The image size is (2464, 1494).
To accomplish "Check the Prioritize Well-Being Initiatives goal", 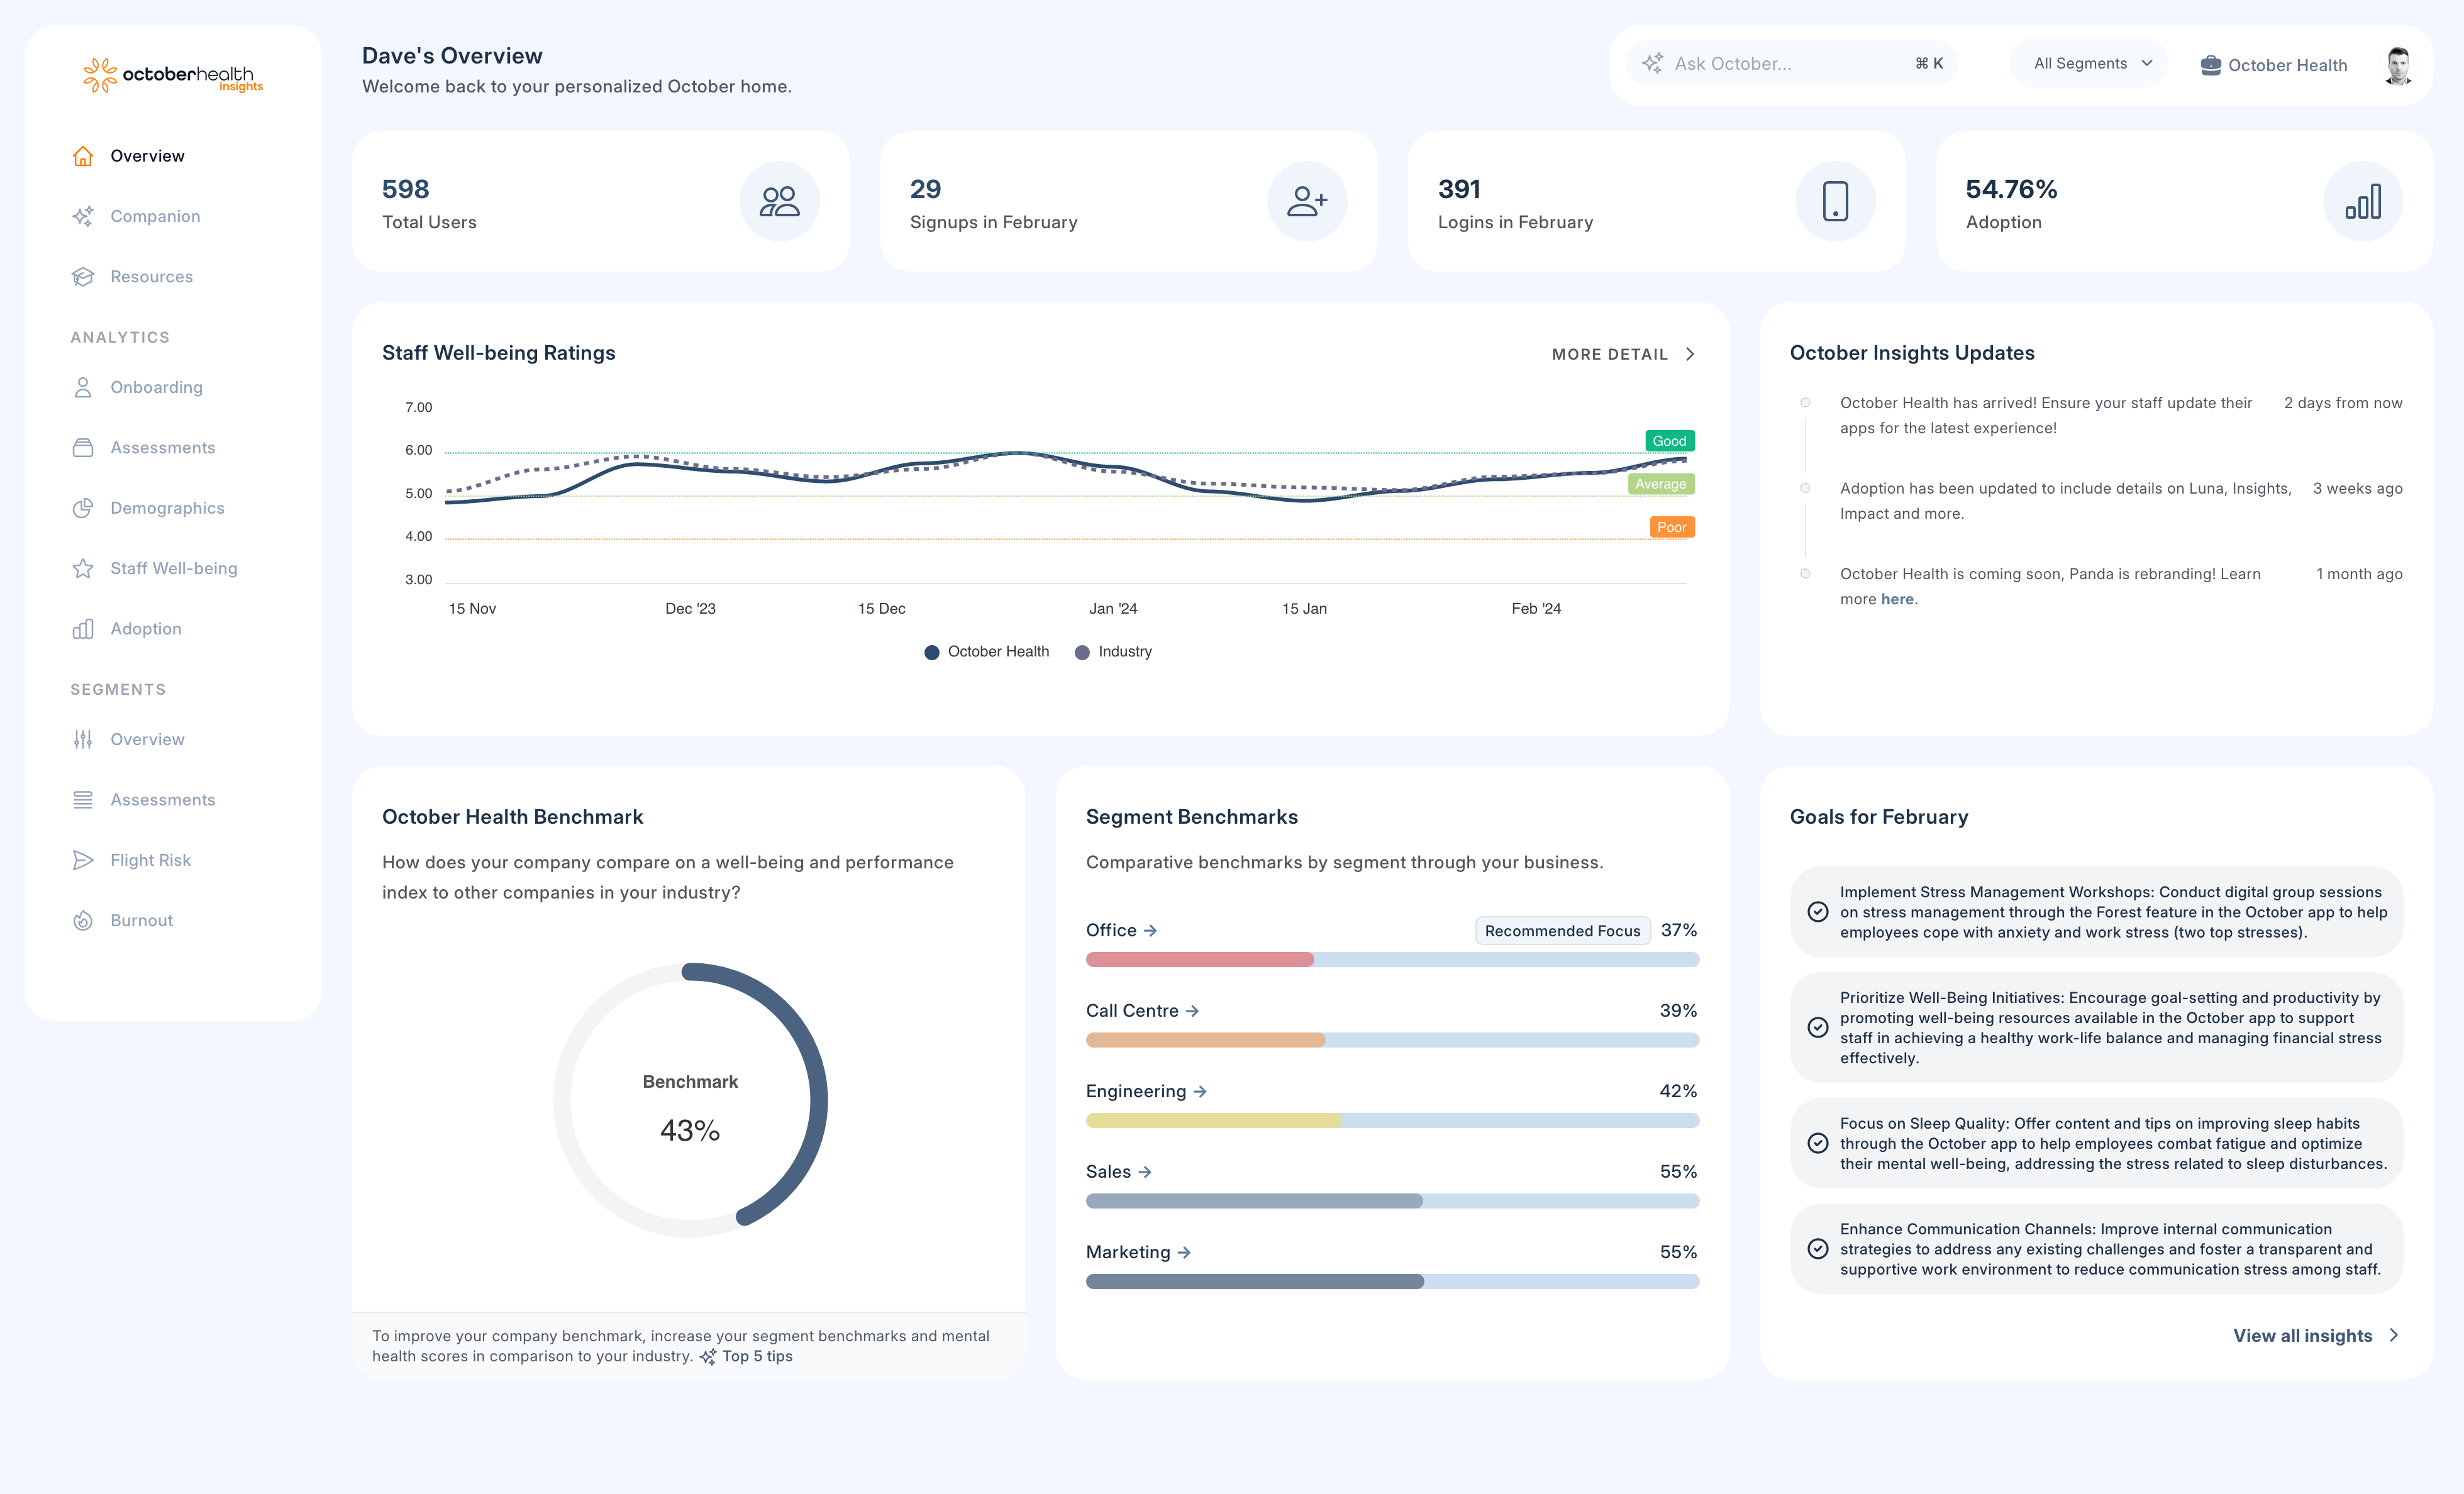I will click(1818, 1028).
